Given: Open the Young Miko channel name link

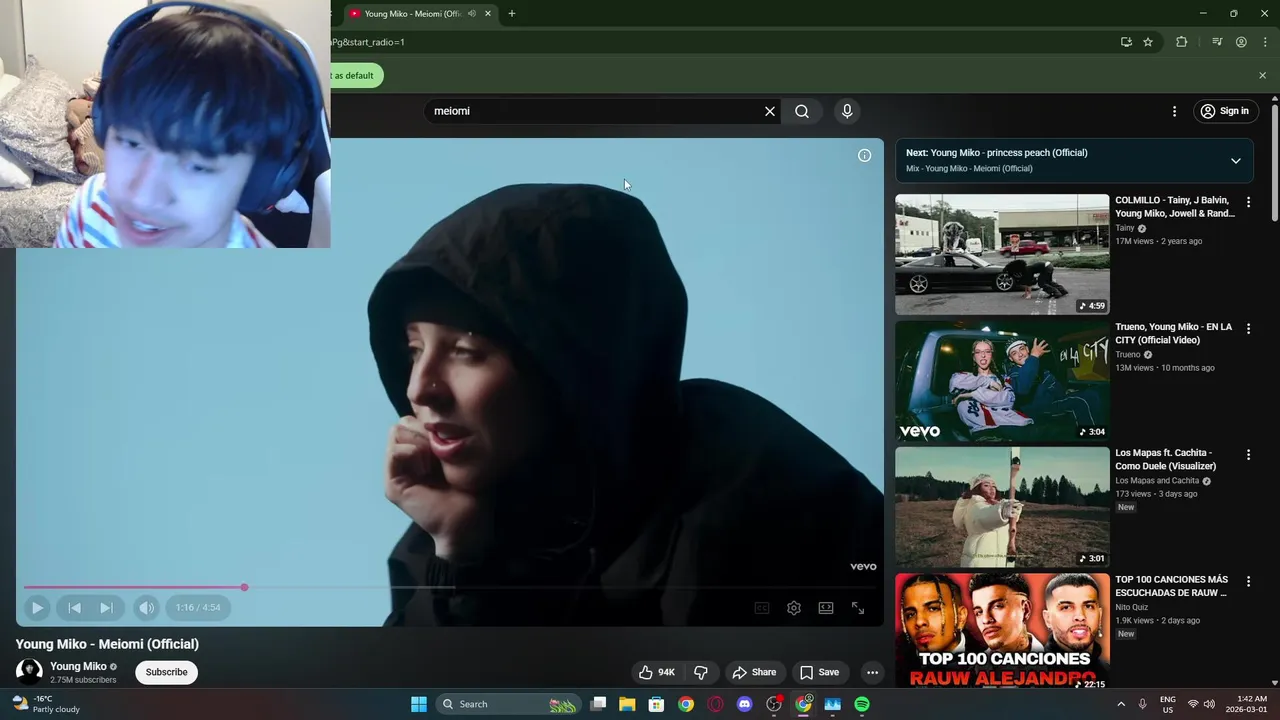Looking at the screenshot, I should (x=78, y=666).
